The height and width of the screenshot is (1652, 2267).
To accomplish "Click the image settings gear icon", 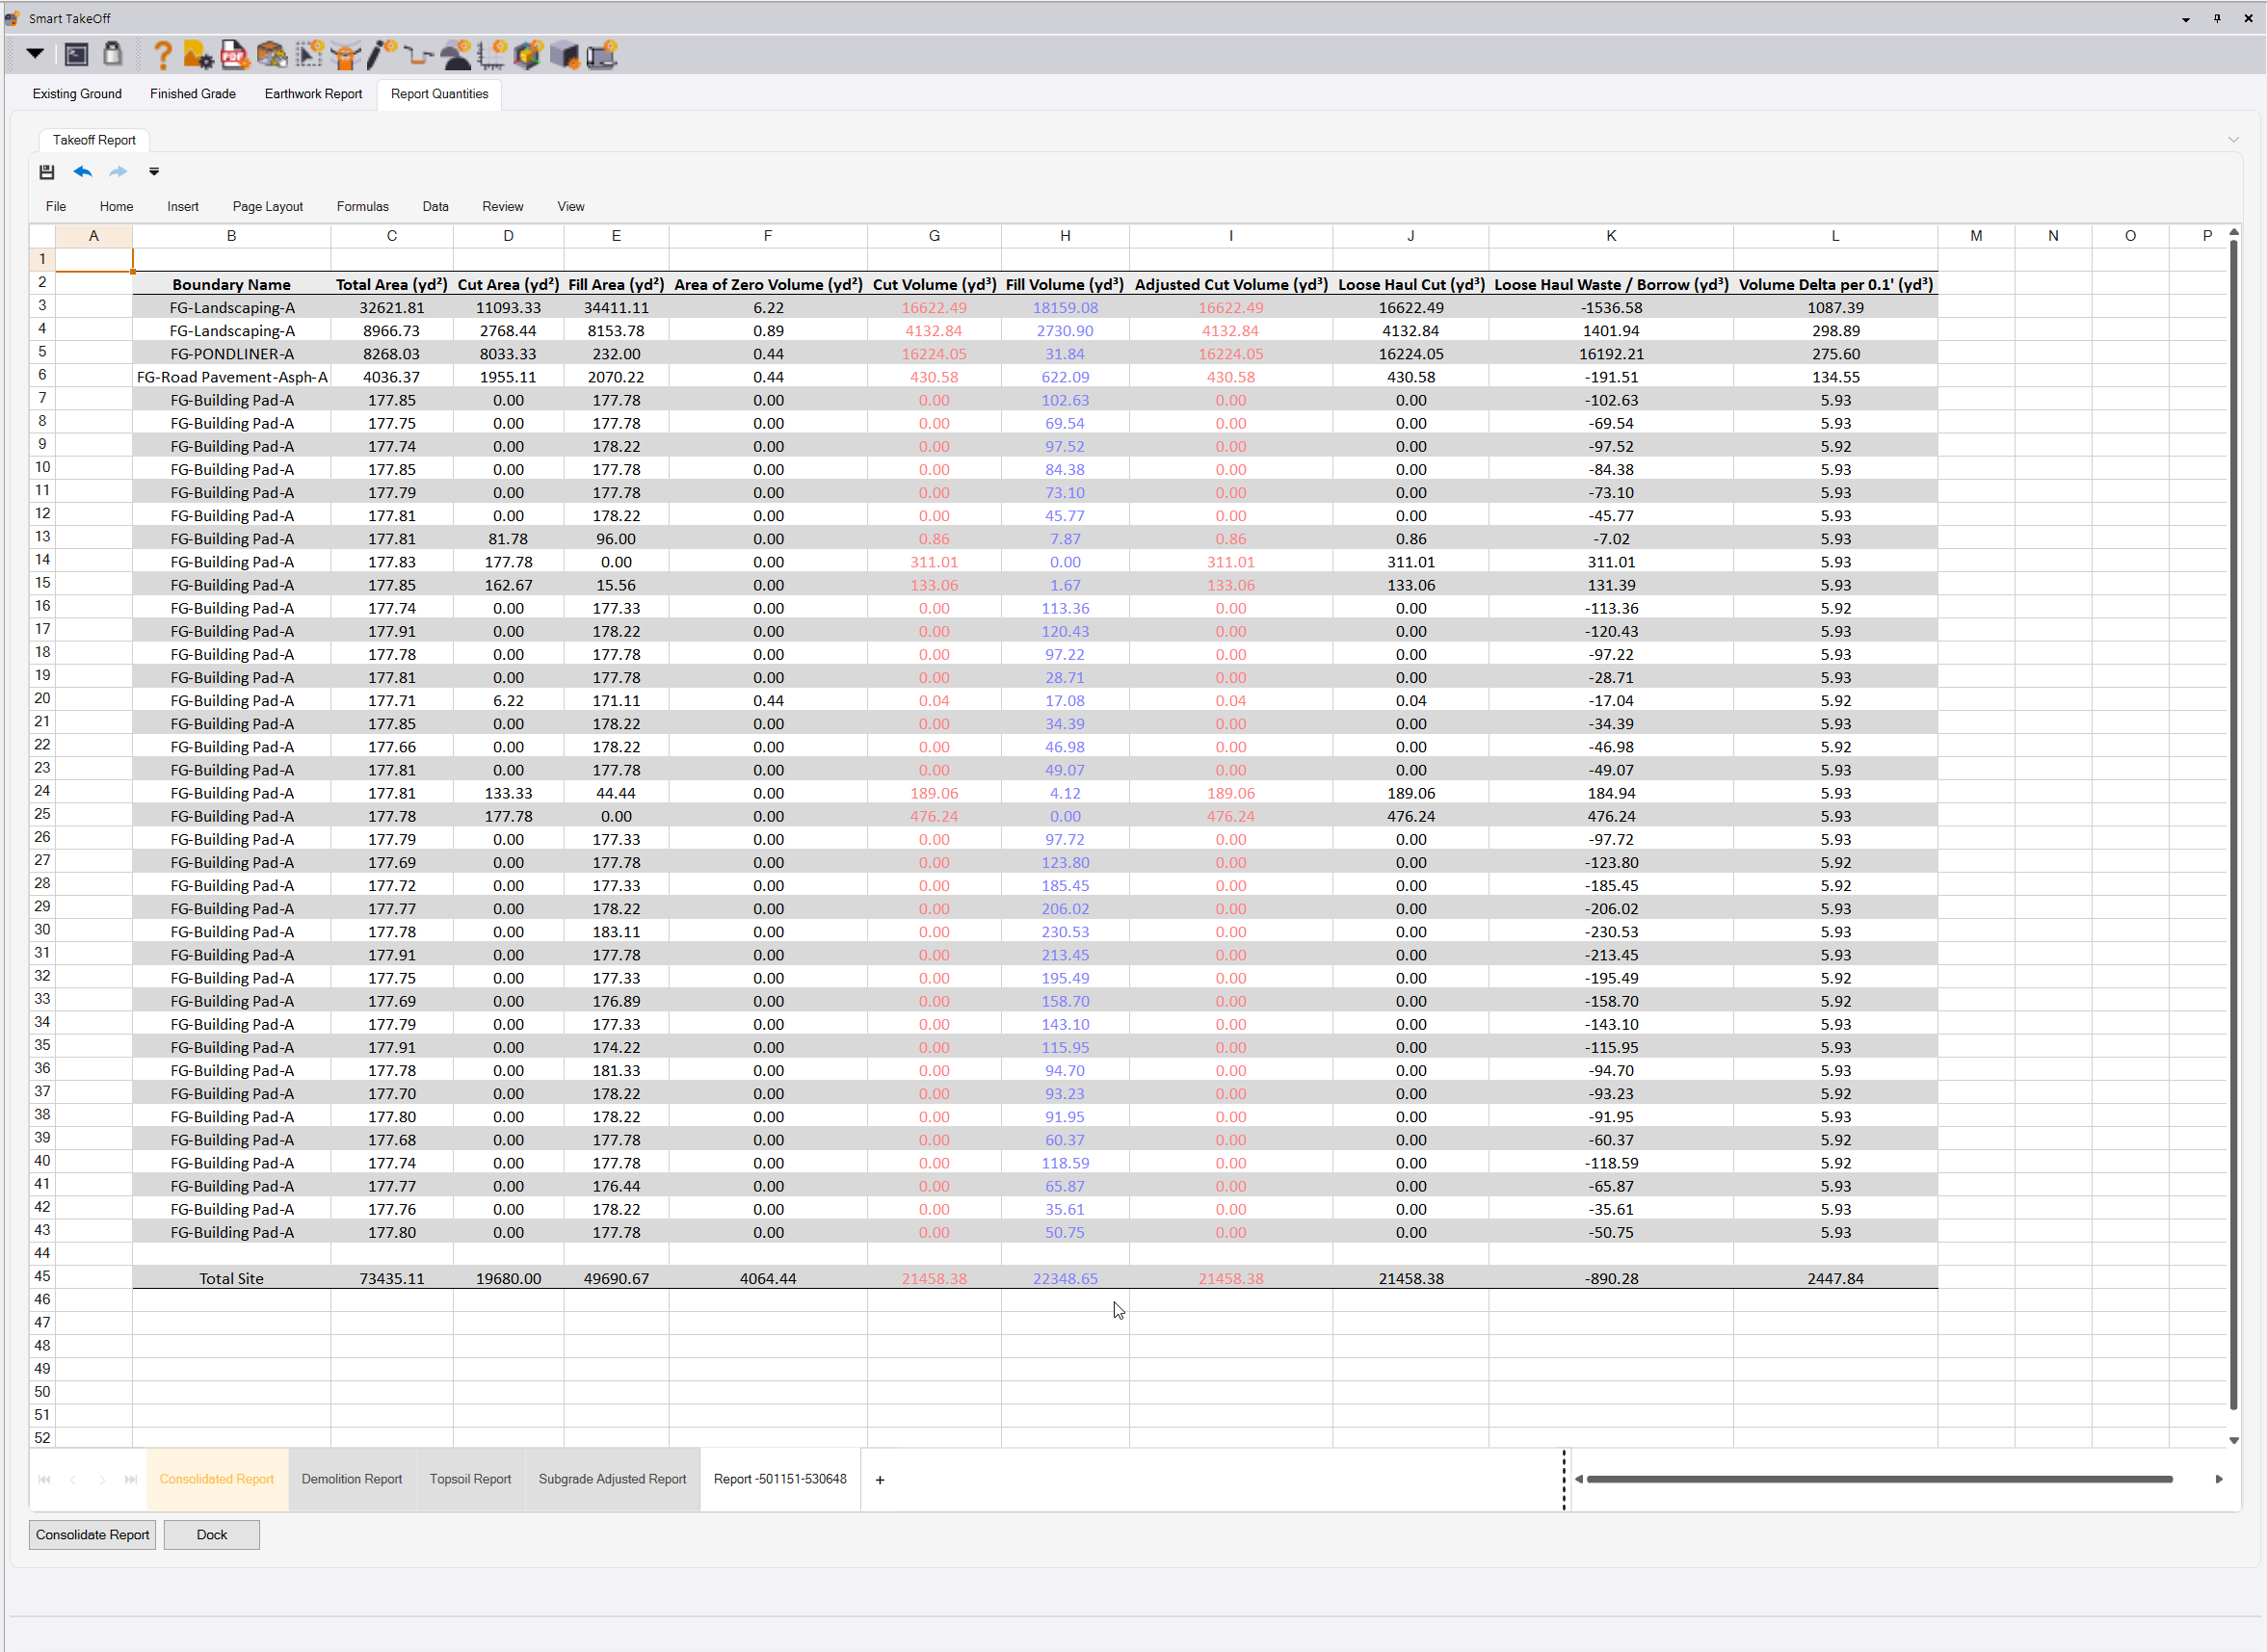I will tap(198, 55).
